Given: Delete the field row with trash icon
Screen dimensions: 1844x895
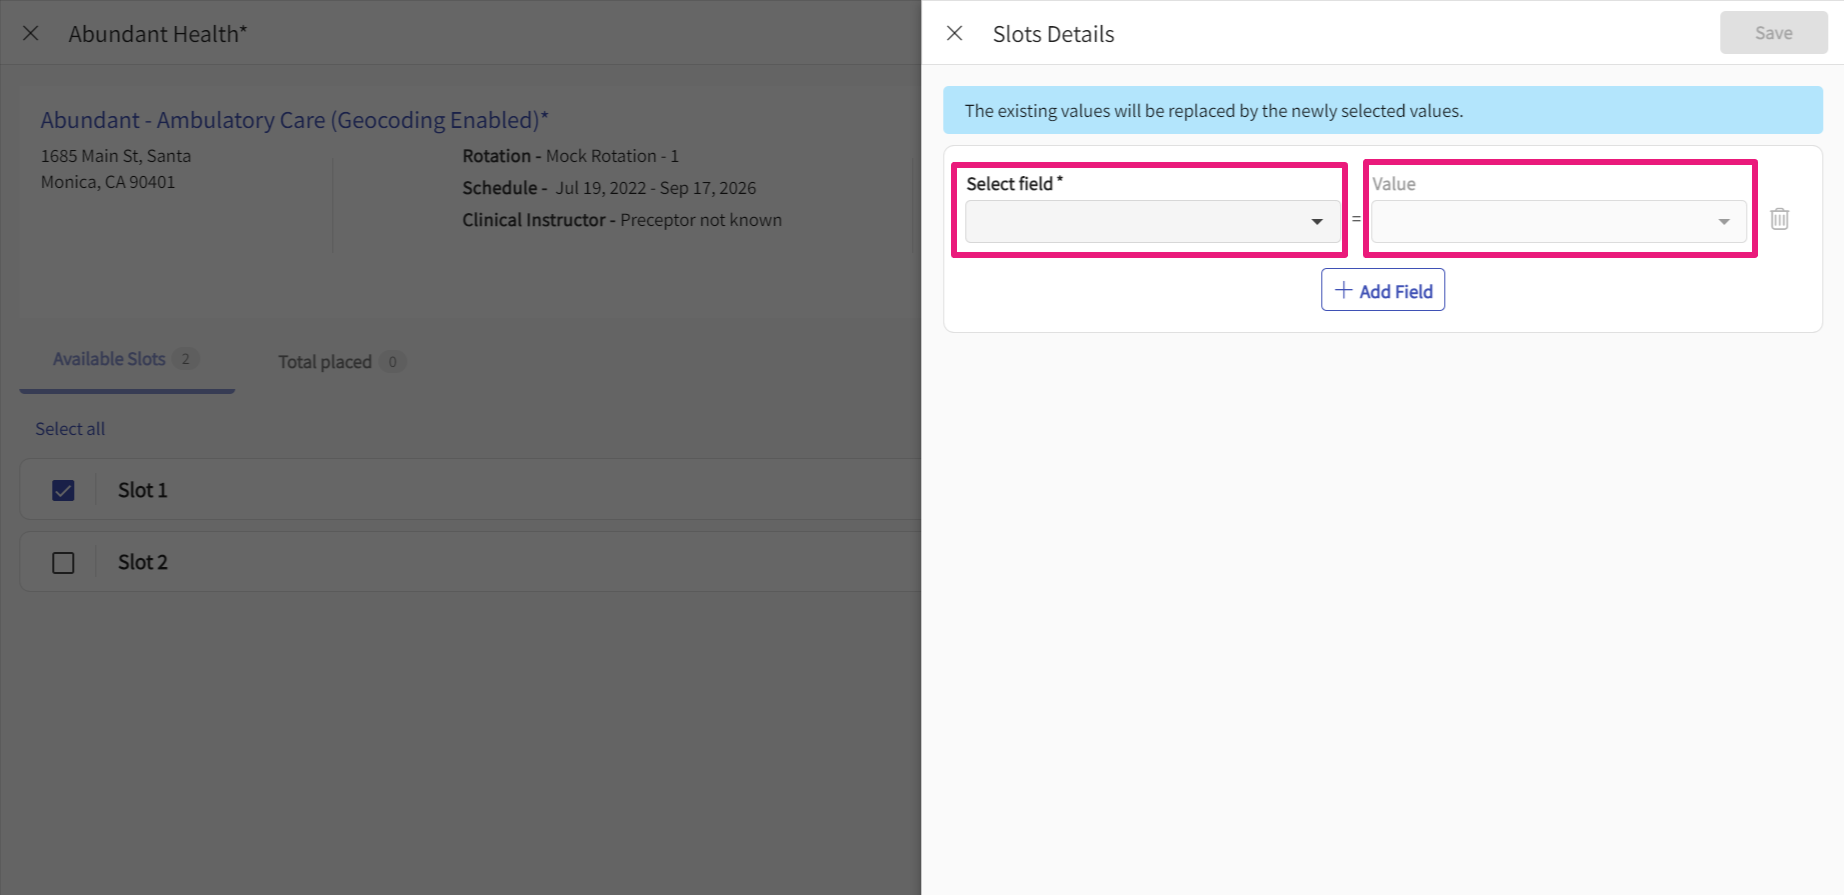Looking at the screenshot, I should (1779, 219).
